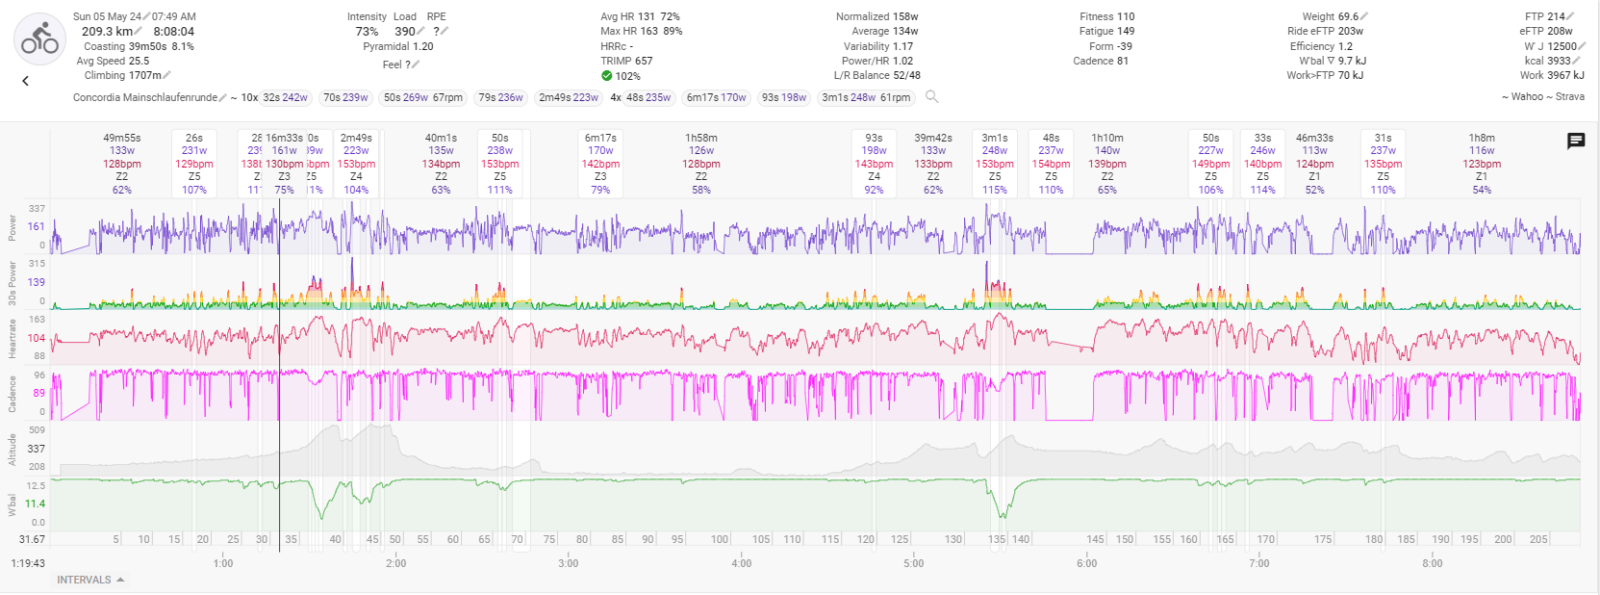This screenshot has width=1600, height=595.
Task: Click the Normalized 158w stat
Action: click(877, 17)
